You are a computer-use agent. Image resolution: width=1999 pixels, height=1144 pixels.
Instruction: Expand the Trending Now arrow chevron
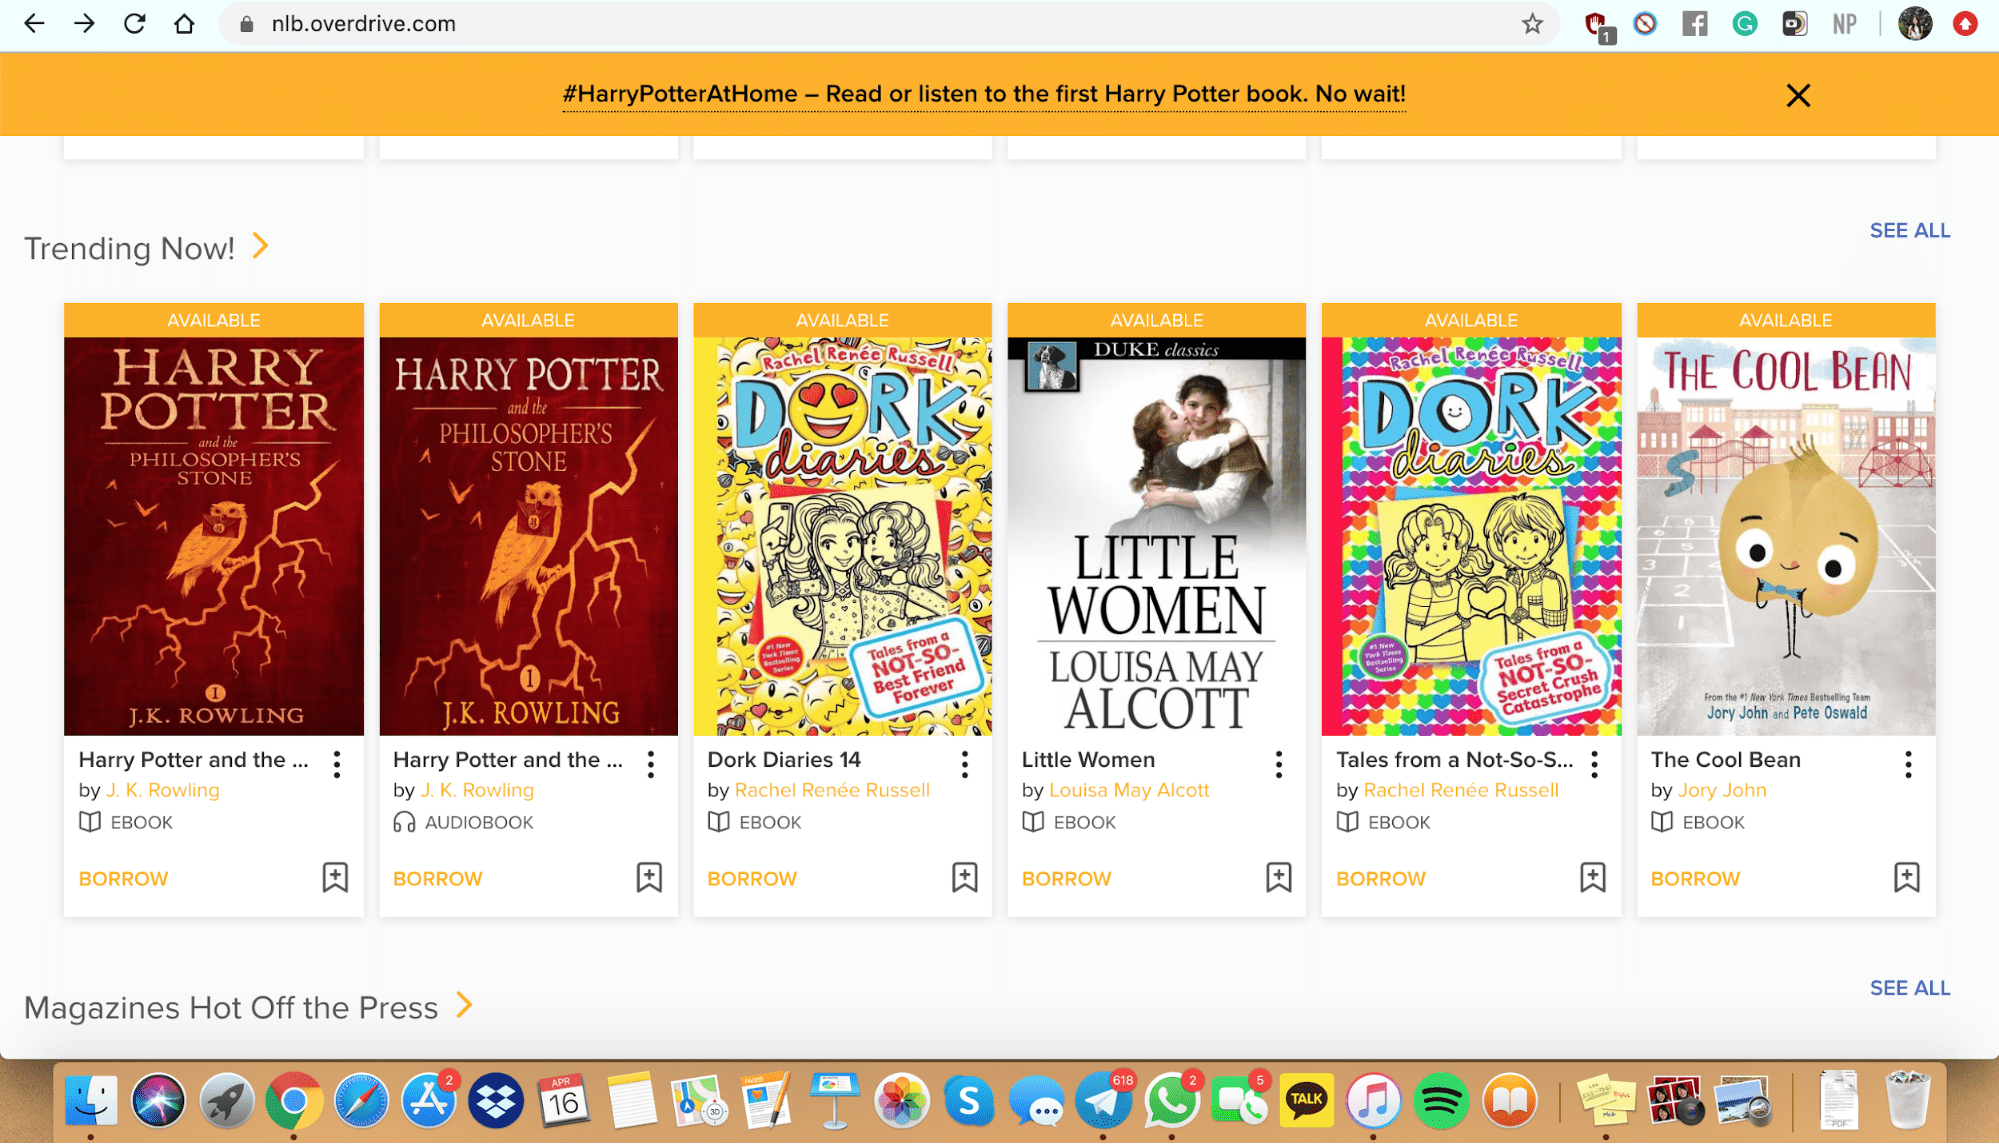[x=261, y=246]
